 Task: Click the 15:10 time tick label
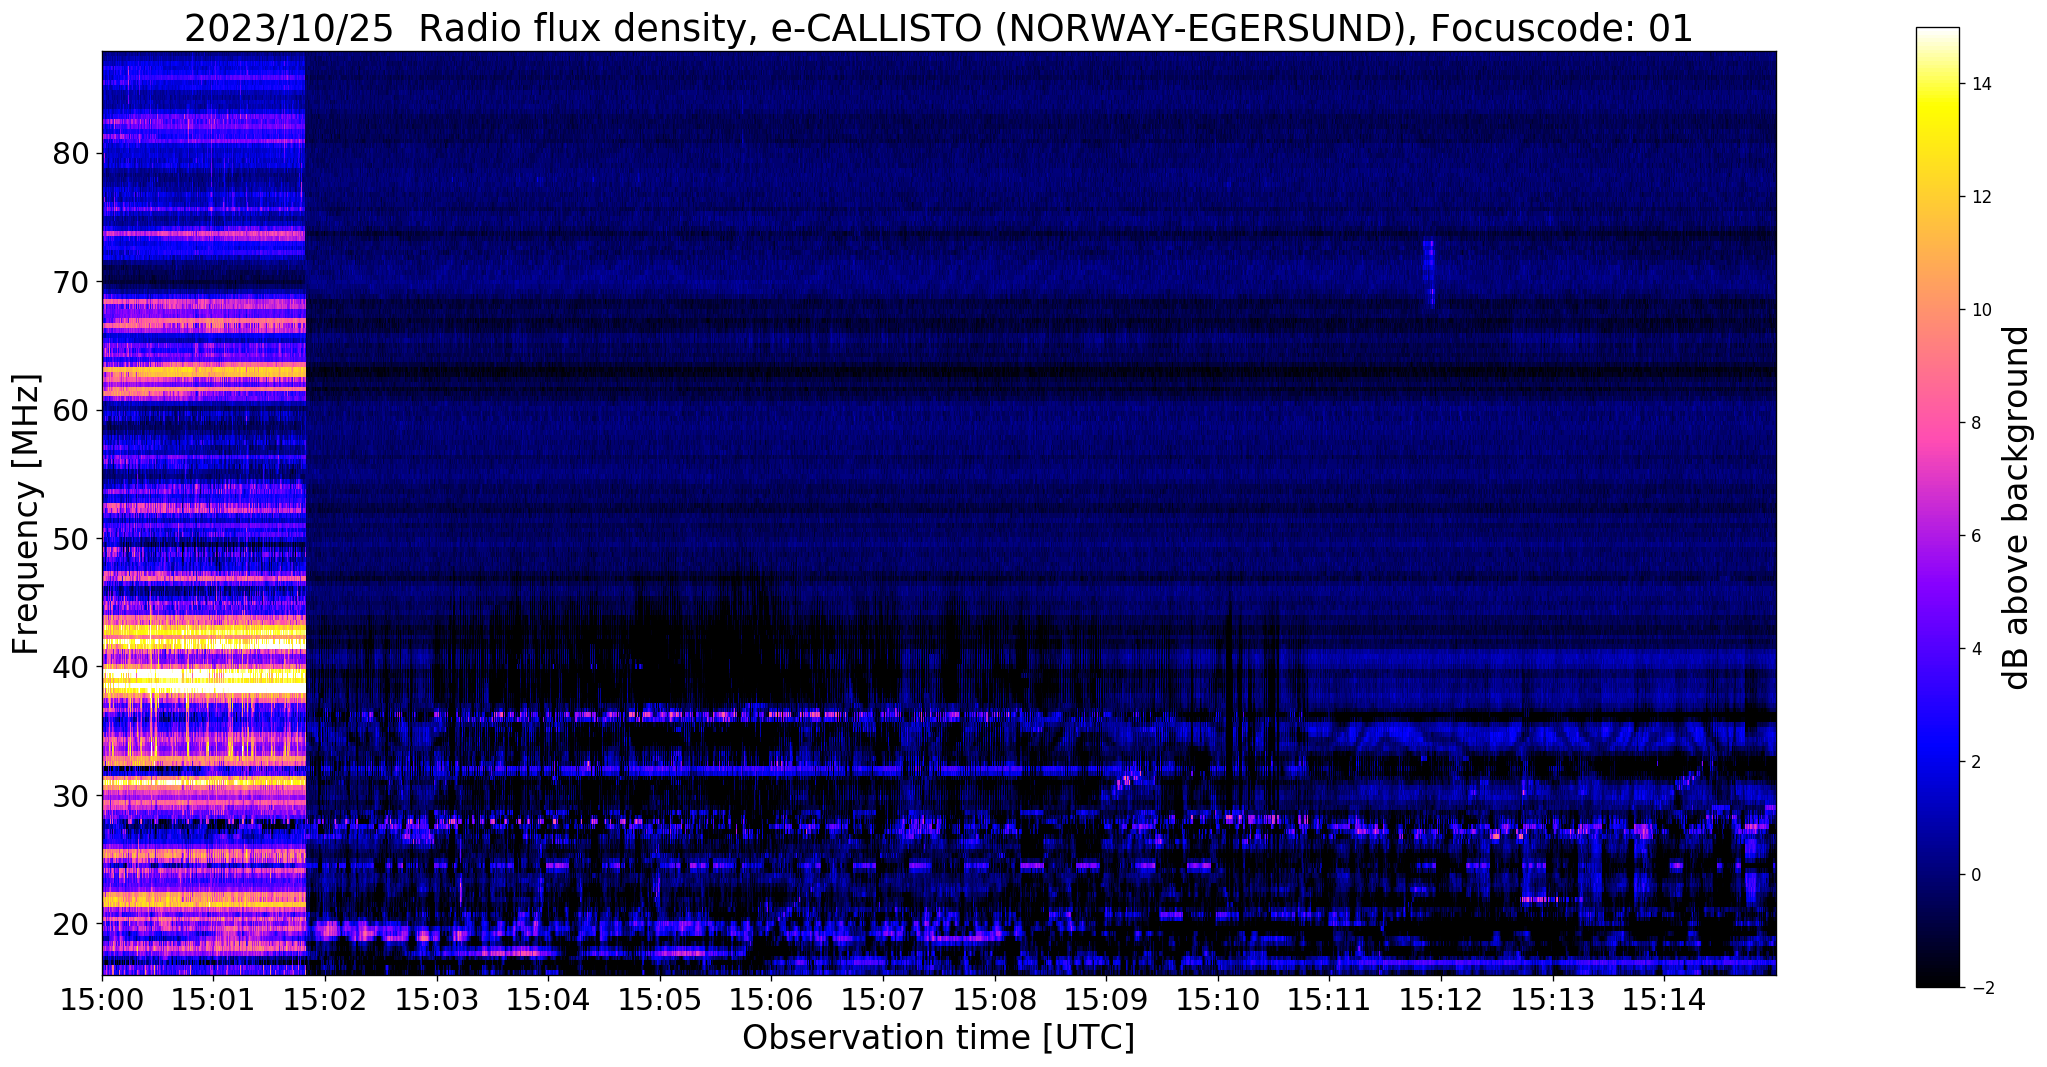1218,999
